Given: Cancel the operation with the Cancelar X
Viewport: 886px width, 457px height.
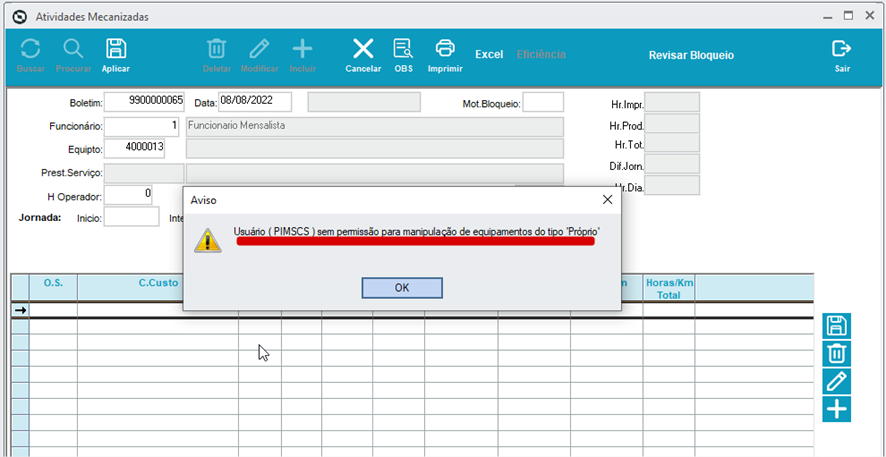Looking at the screenshot, I should tap(363, 49).
